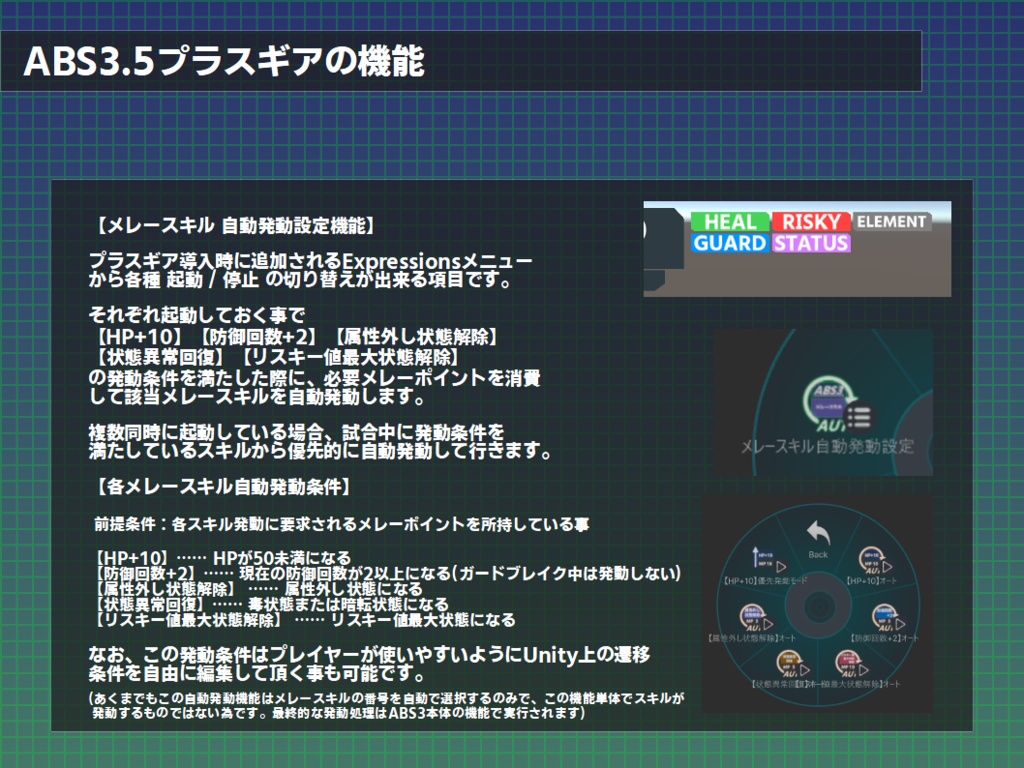Click heading 【メレースキル 自動発動設定機能】
This screenshot has height=768, width=1024.
tap(234, 227)
